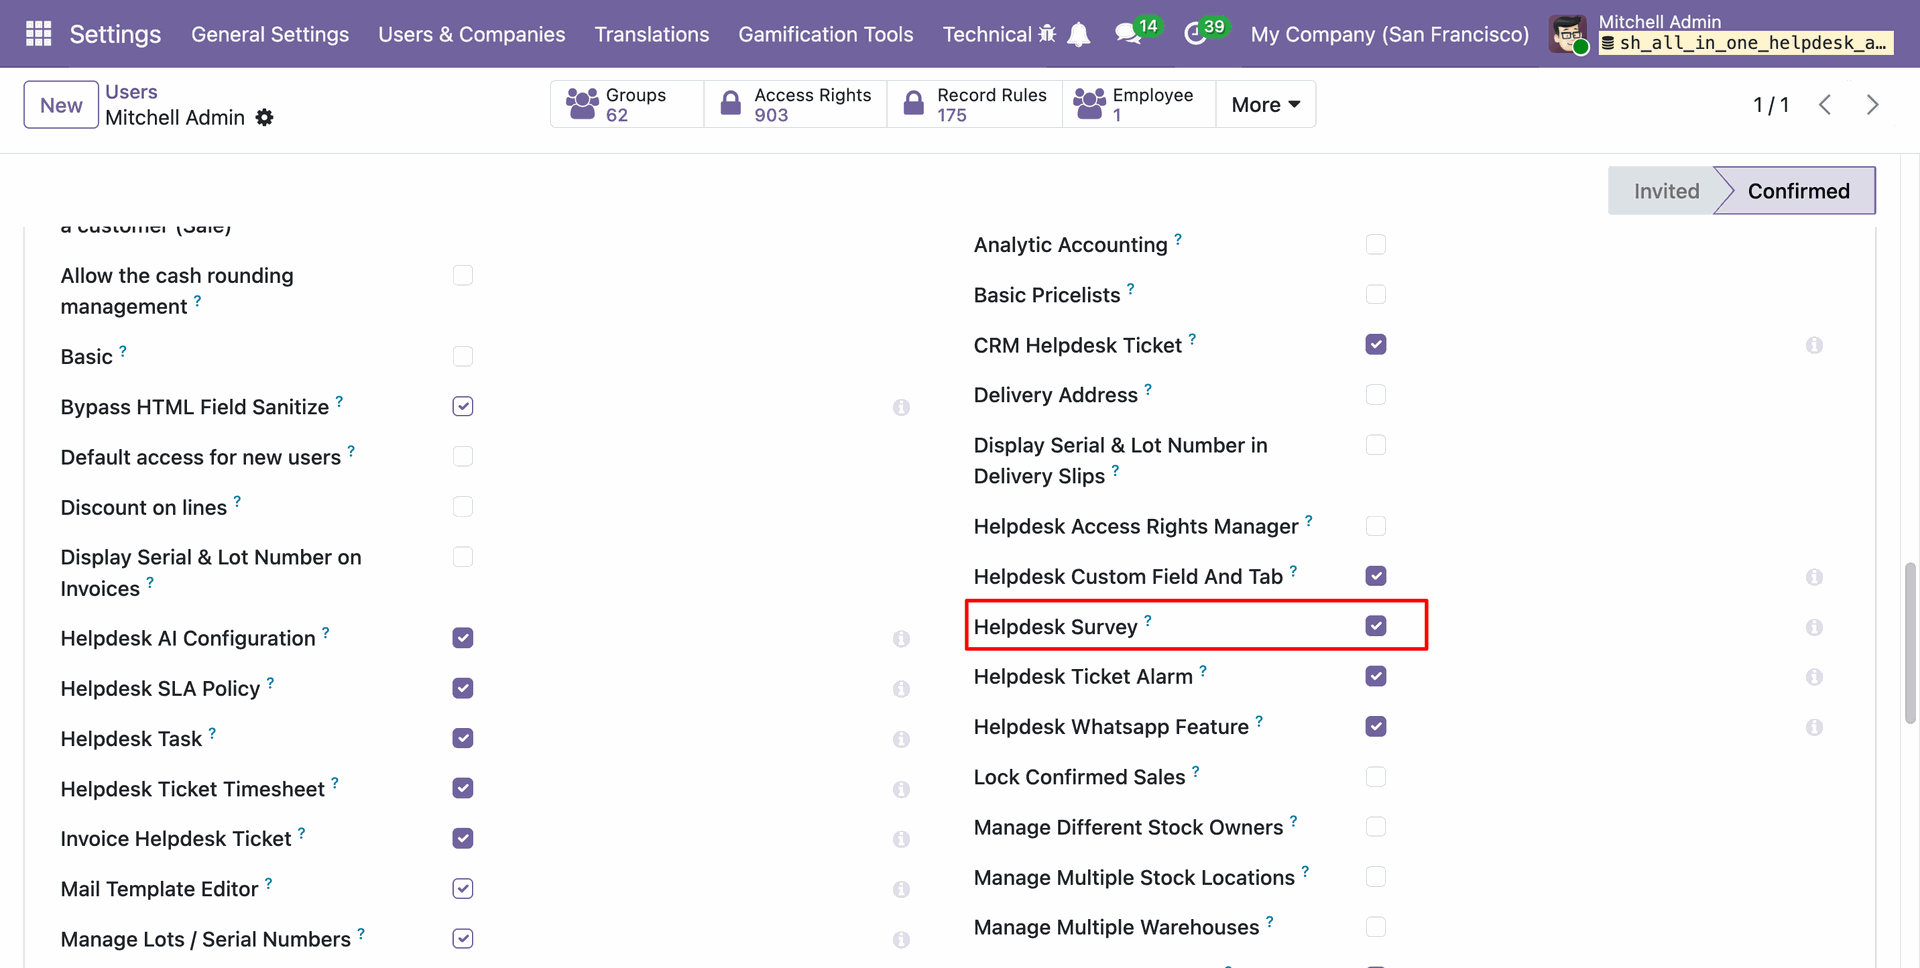Click the debug bug icon
This screenshot has height=968, width=1920.
(x=1047, y=34)
